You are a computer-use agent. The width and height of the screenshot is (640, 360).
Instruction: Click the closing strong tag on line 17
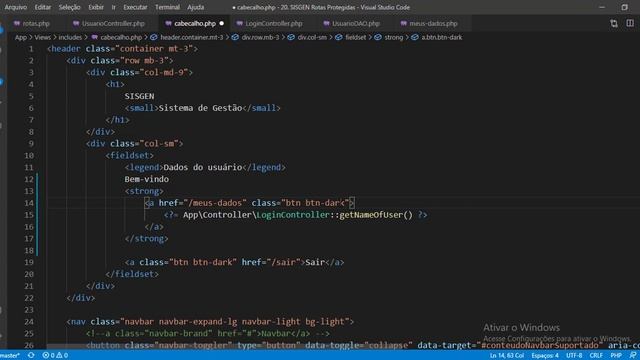[147, 238]
